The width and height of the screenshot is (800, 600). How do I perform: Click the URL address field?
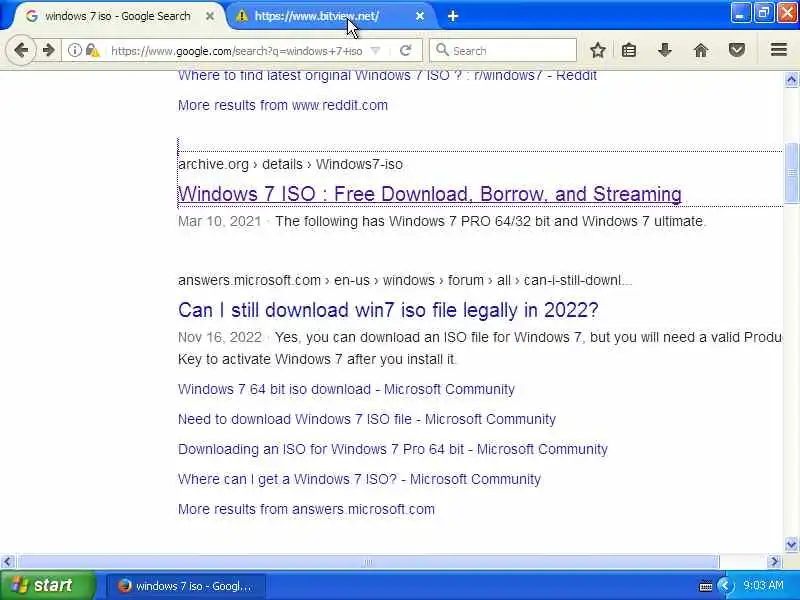tap(237, 51)
